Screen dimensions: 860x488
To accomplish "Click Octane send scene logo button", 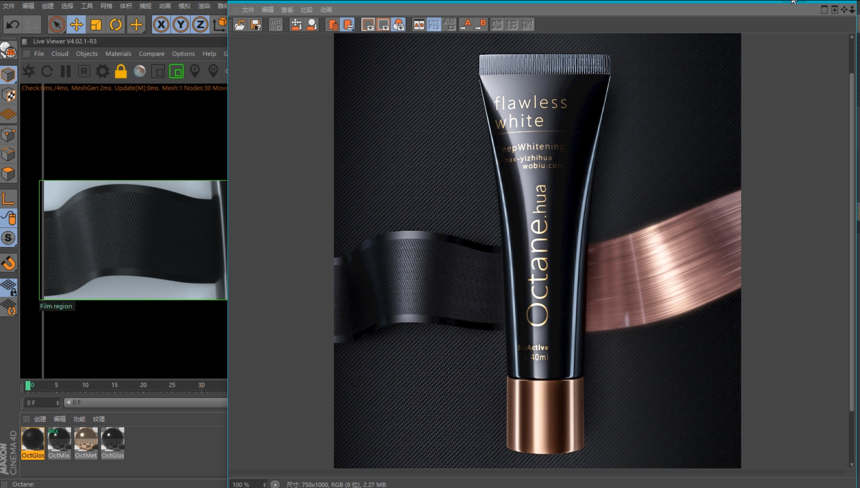I will point(29,71).
